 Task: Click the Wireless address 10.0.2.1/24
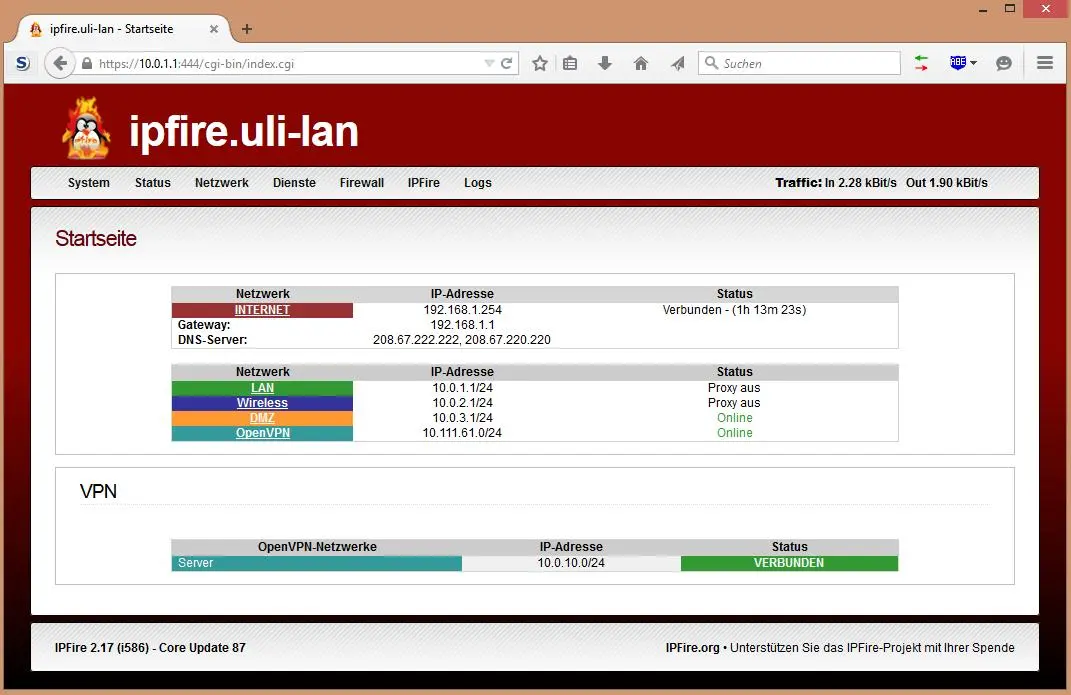462,403
